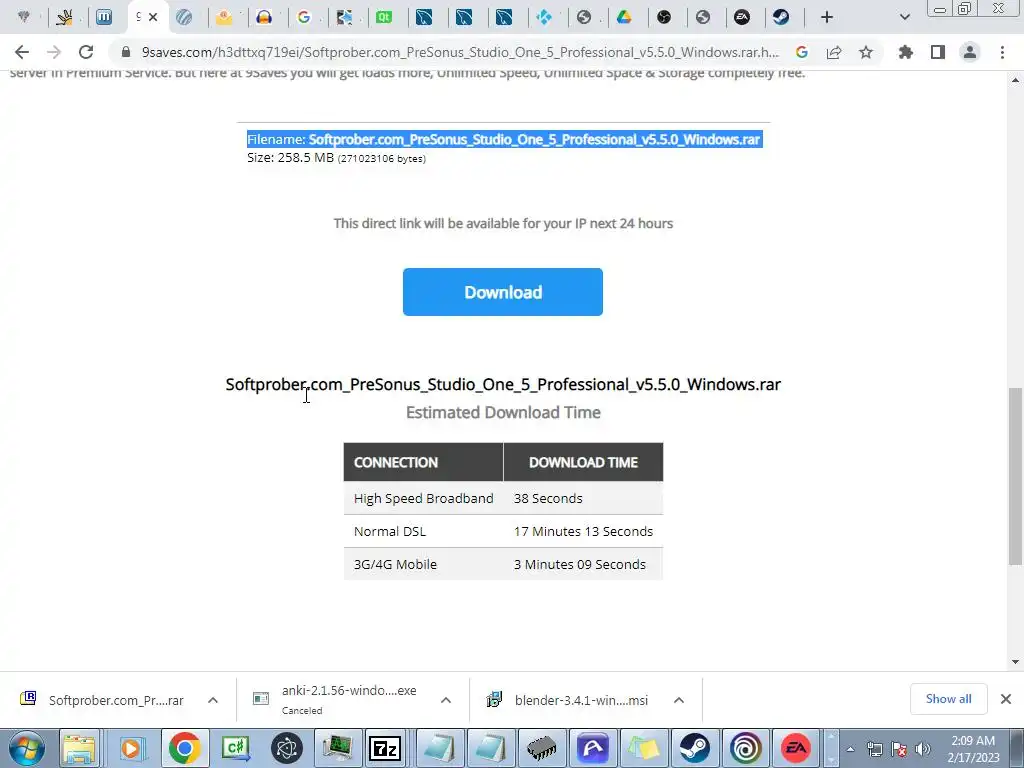Bookmark this page with the star
Viewport: 1024px width, 768px height.
click(865, 52)
